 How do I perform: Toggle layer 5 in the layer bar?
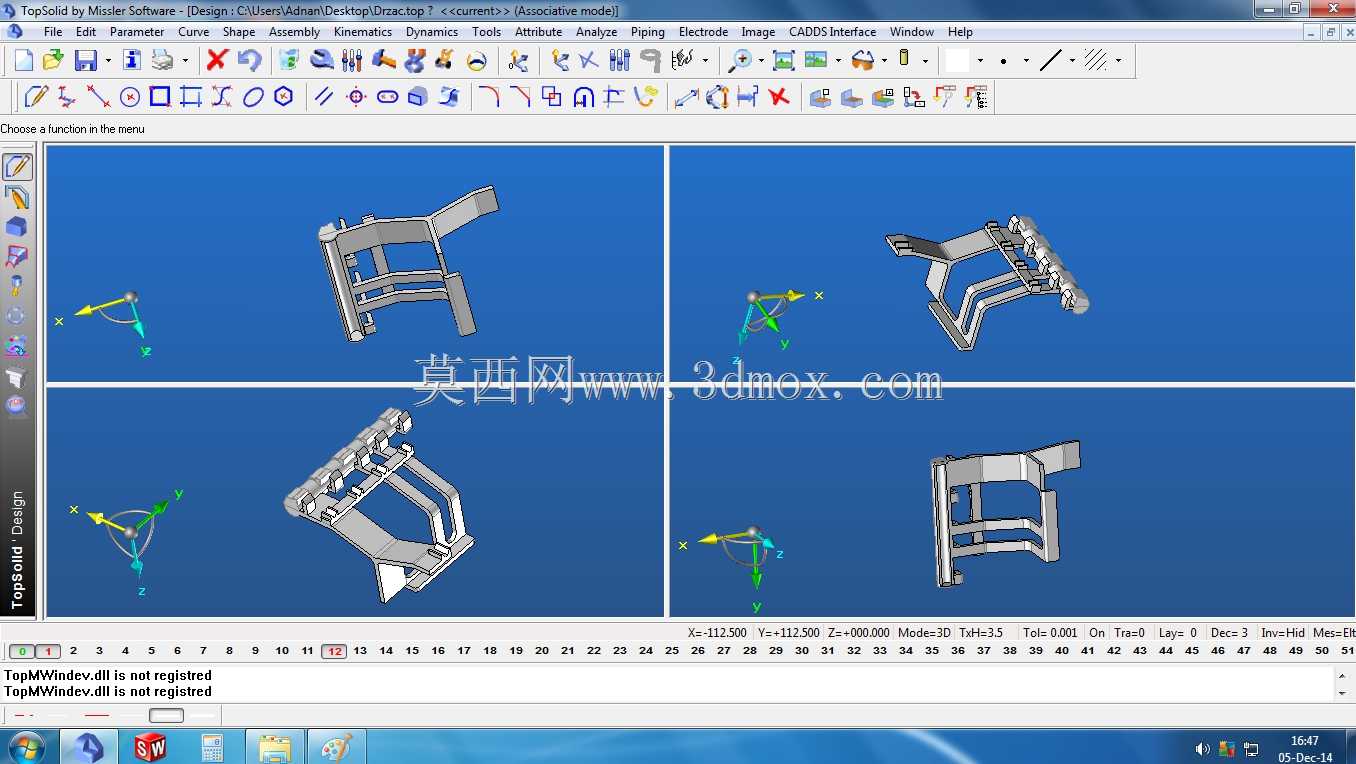[x=152, y=651]
